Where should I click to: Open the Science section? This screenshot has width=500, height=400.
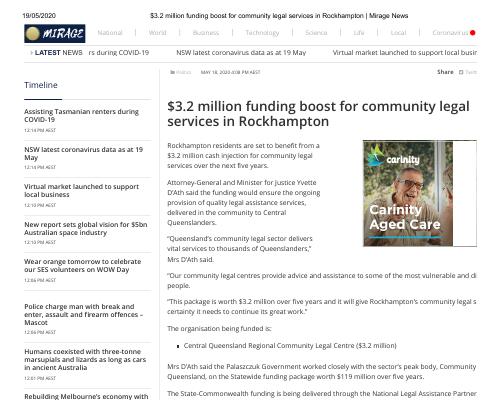(x=316, y=33)
